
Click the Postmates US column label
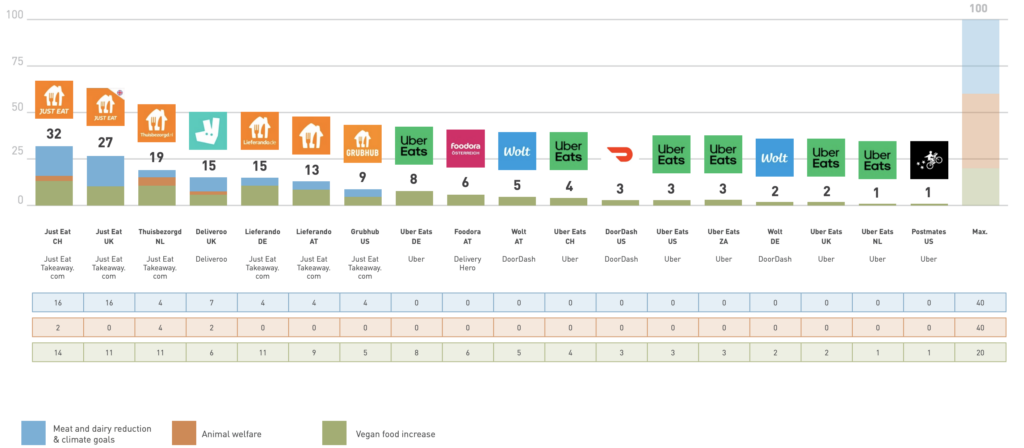click(x=928, y=237)
